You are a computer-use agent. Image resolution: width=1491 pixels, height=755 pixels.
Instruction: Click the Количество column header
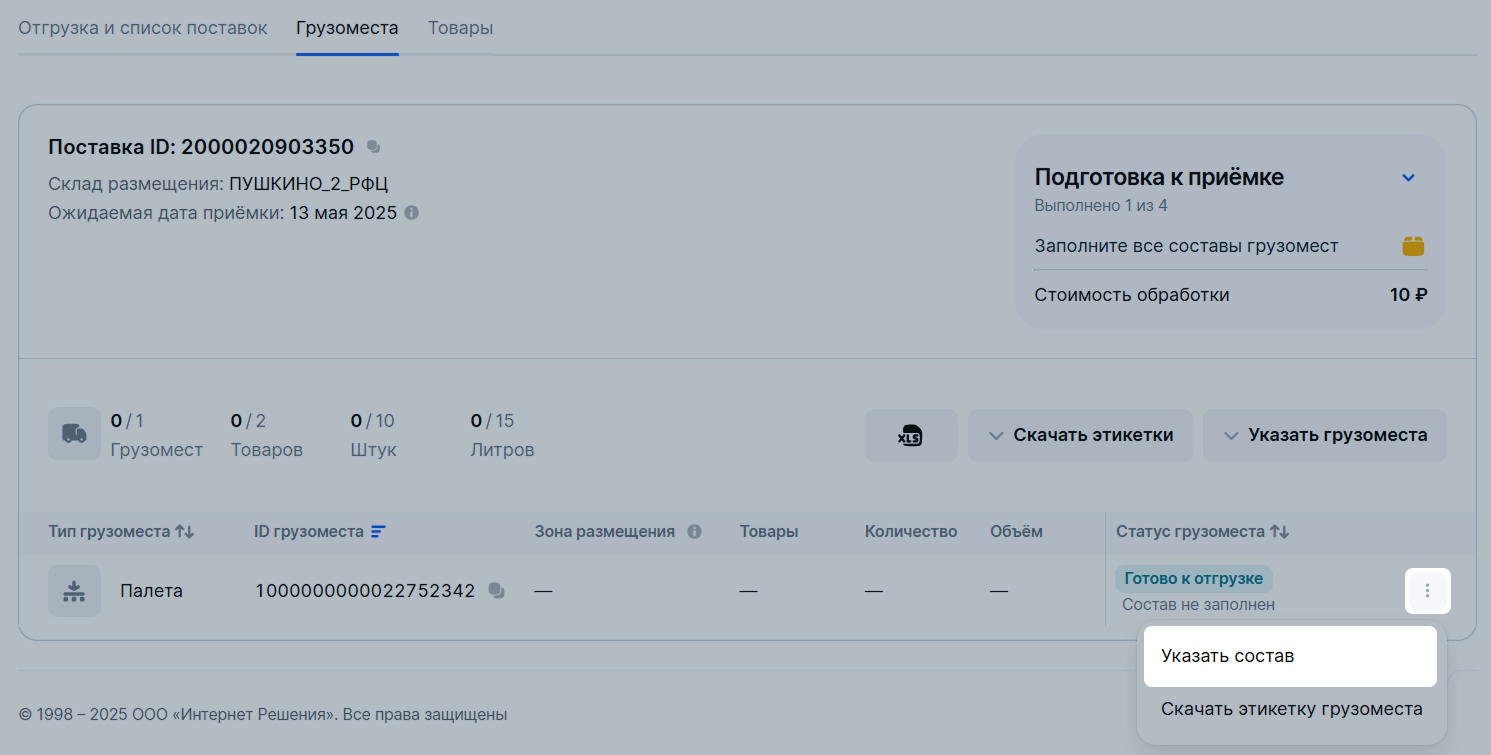911,532
